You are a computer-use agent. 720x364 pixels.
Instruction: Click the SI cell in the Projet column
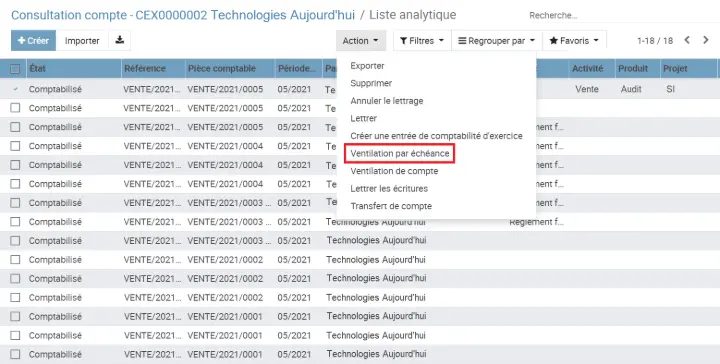(670, 89)
